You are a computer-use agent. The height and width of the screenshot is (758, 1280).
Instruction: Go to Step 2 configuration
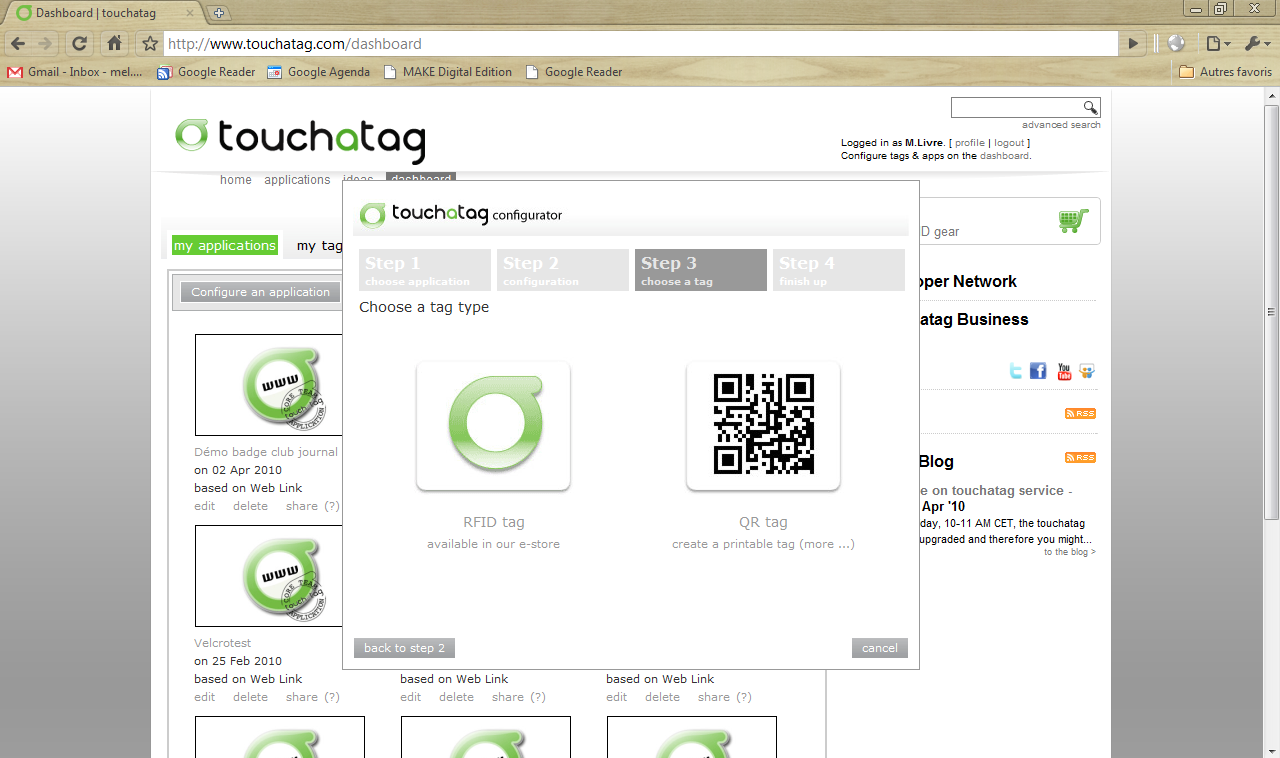(563, 270)
